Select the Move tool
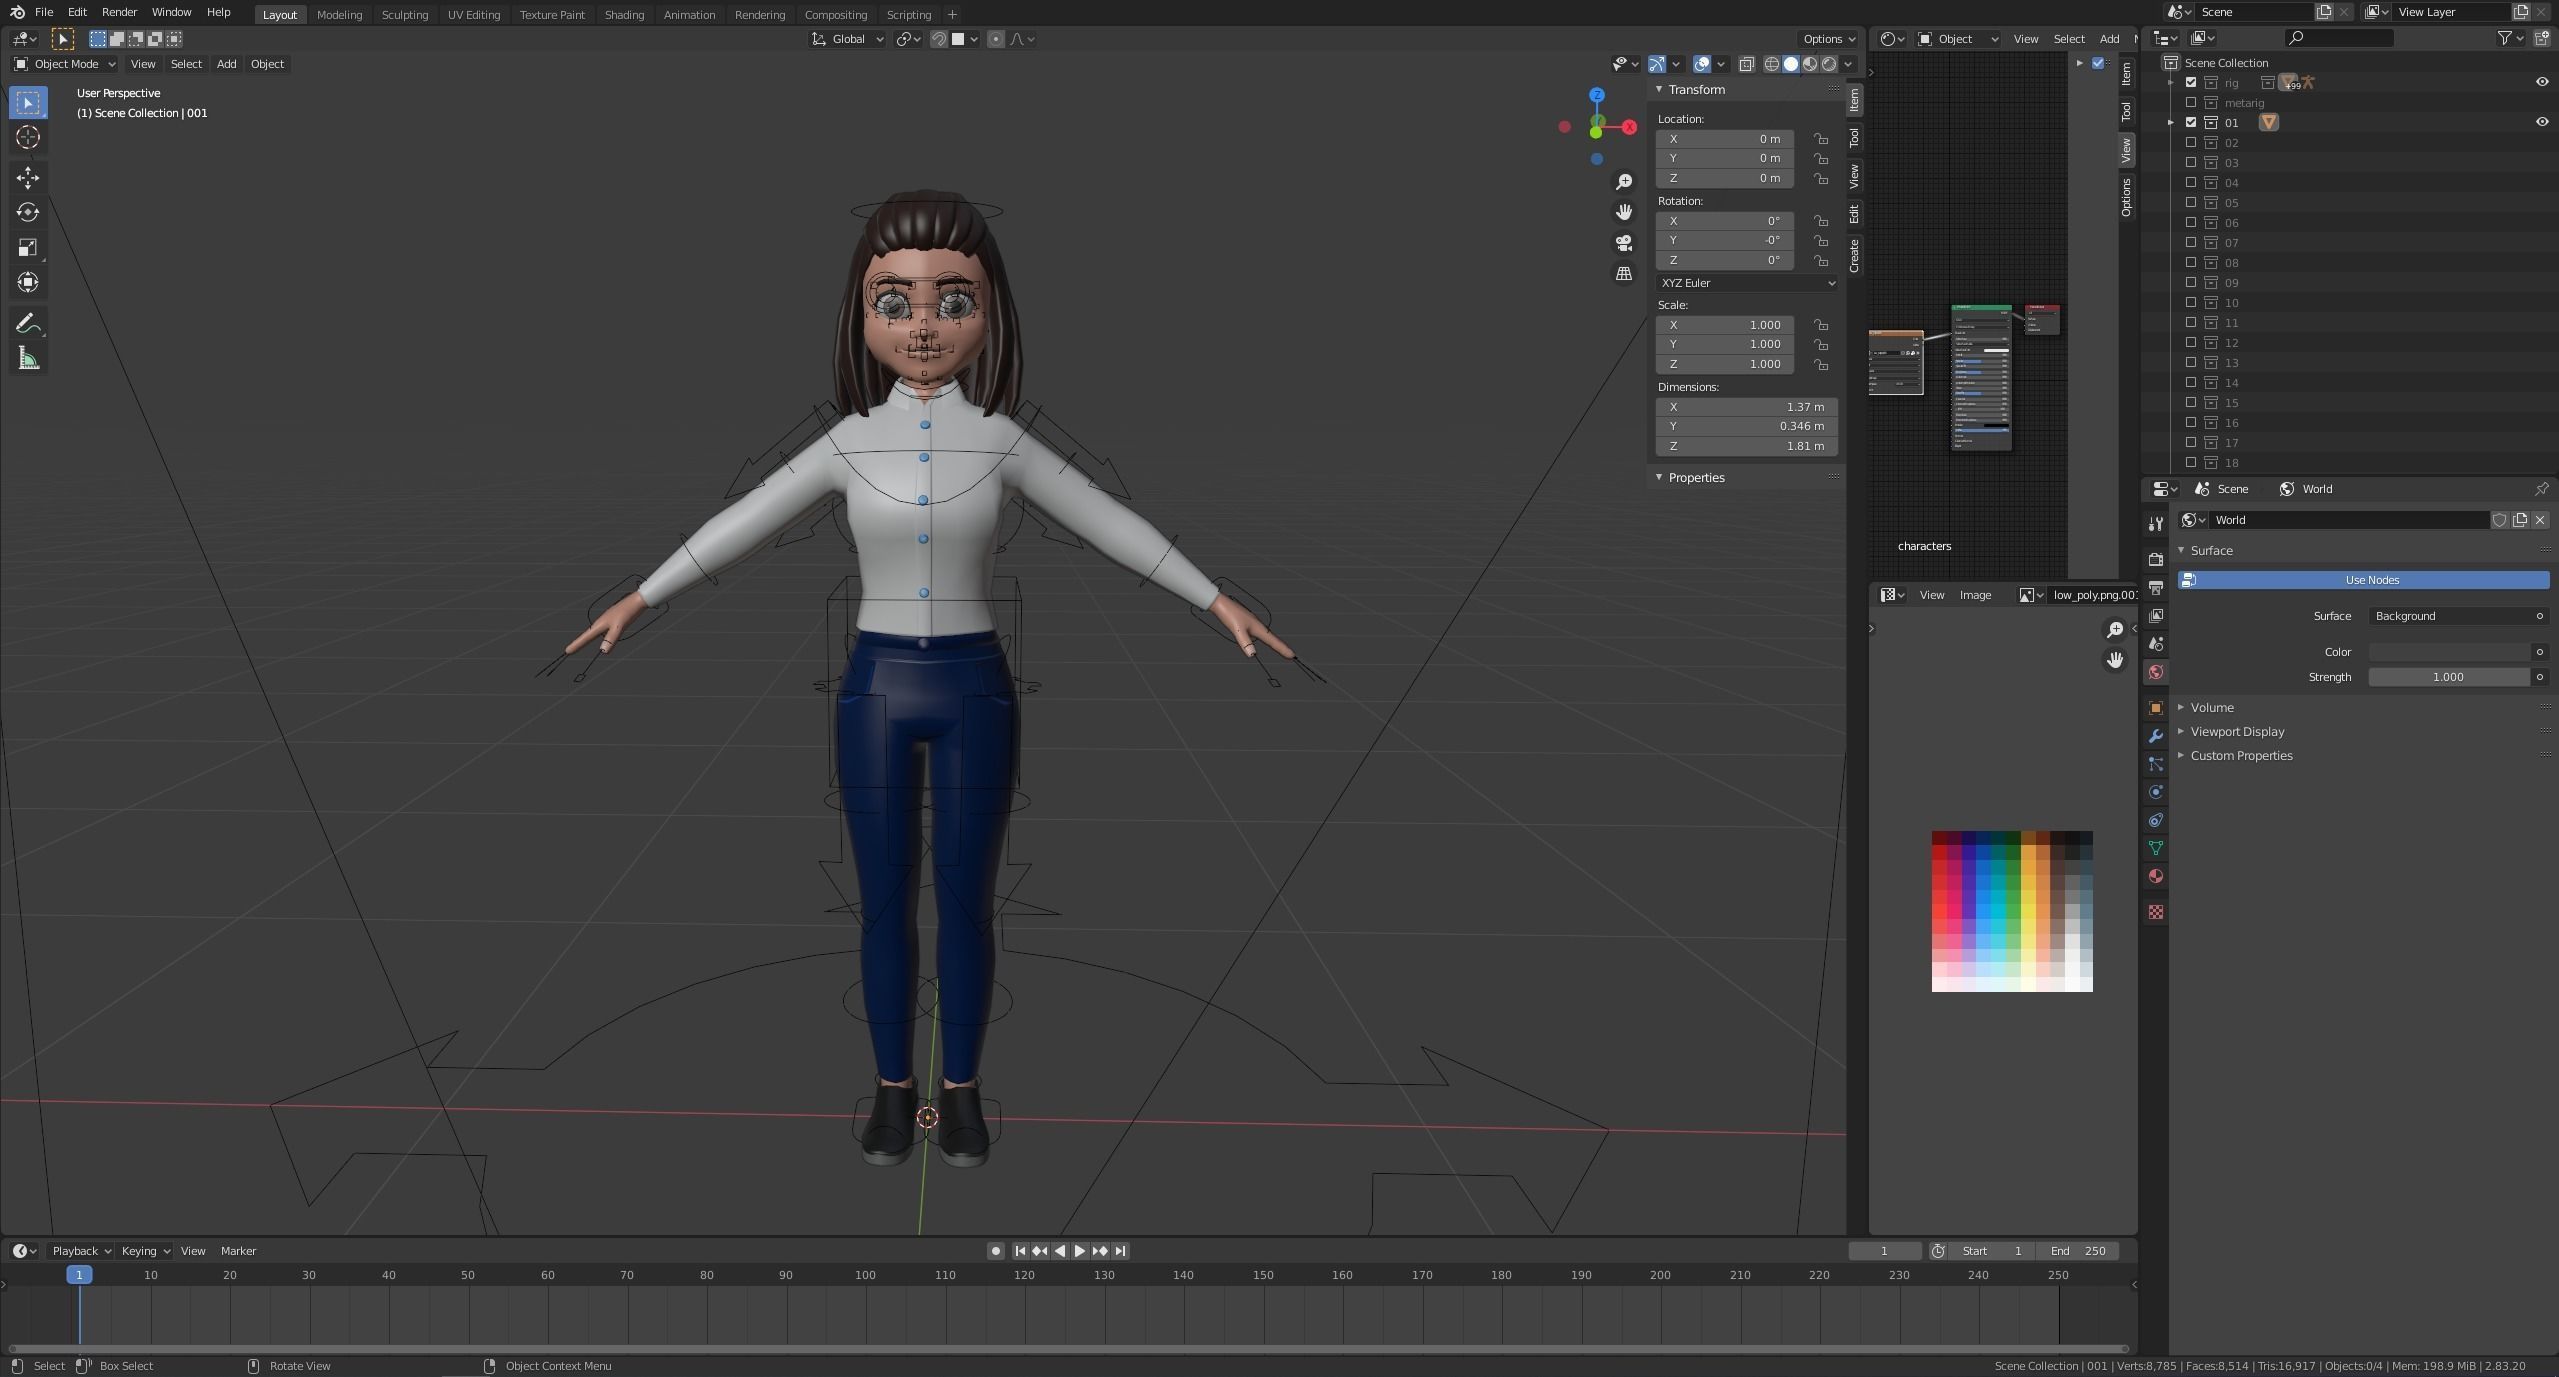The width and height of the screenshot is (2559, 1377). 28,178
